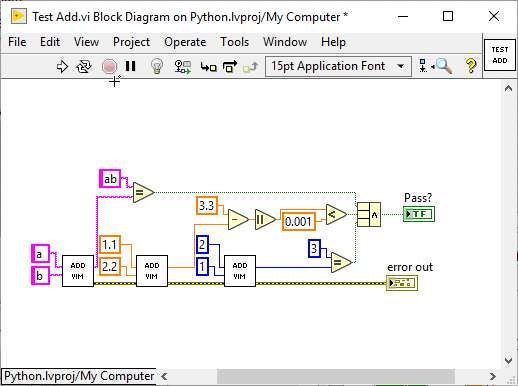The image size is (518, 386).
Task: Toggle Context Help question mark
Action: click(x=471, y=66)
